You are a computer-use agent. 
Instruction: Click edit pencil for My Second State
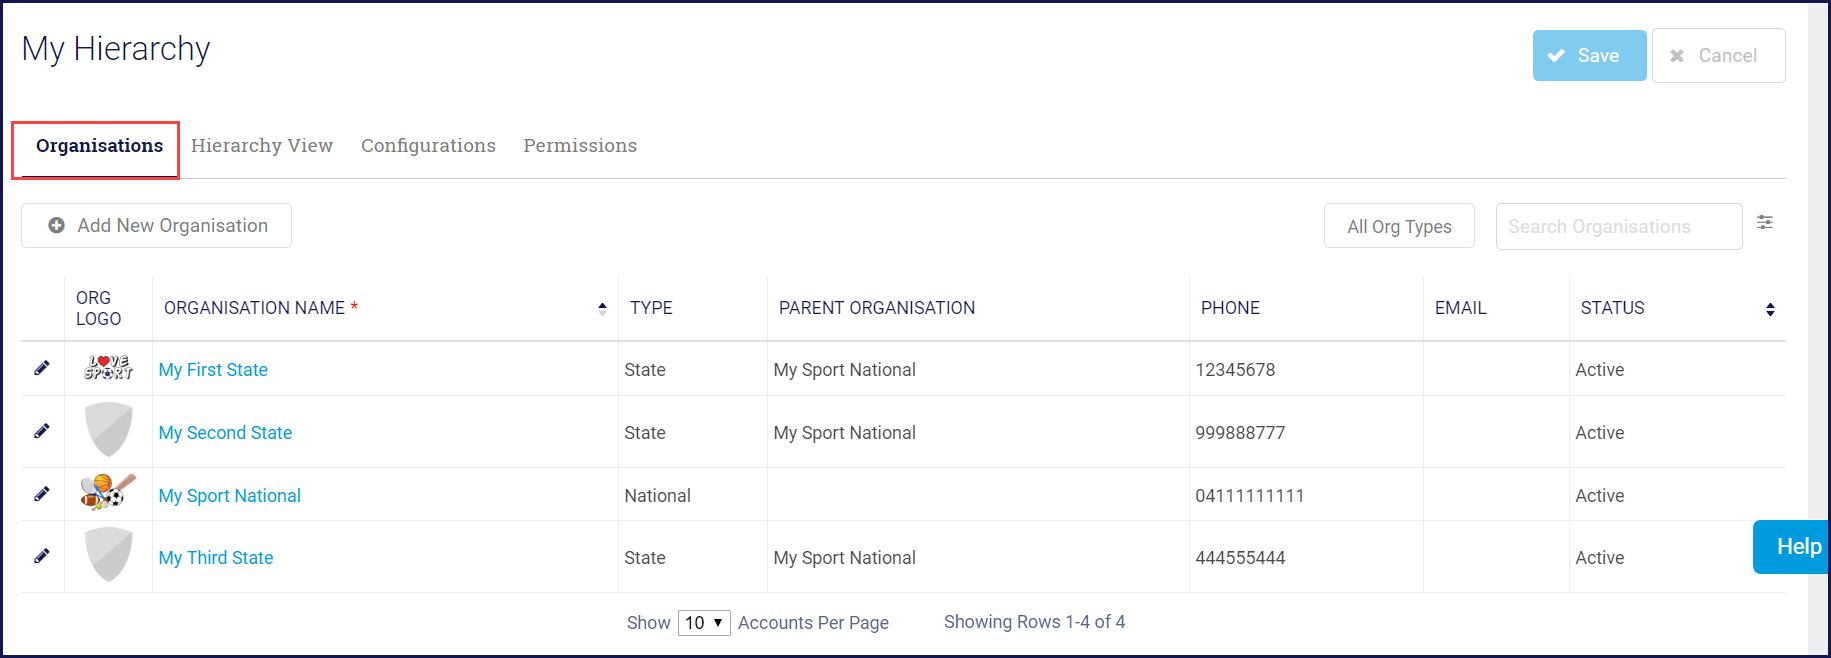click(42, 431)
